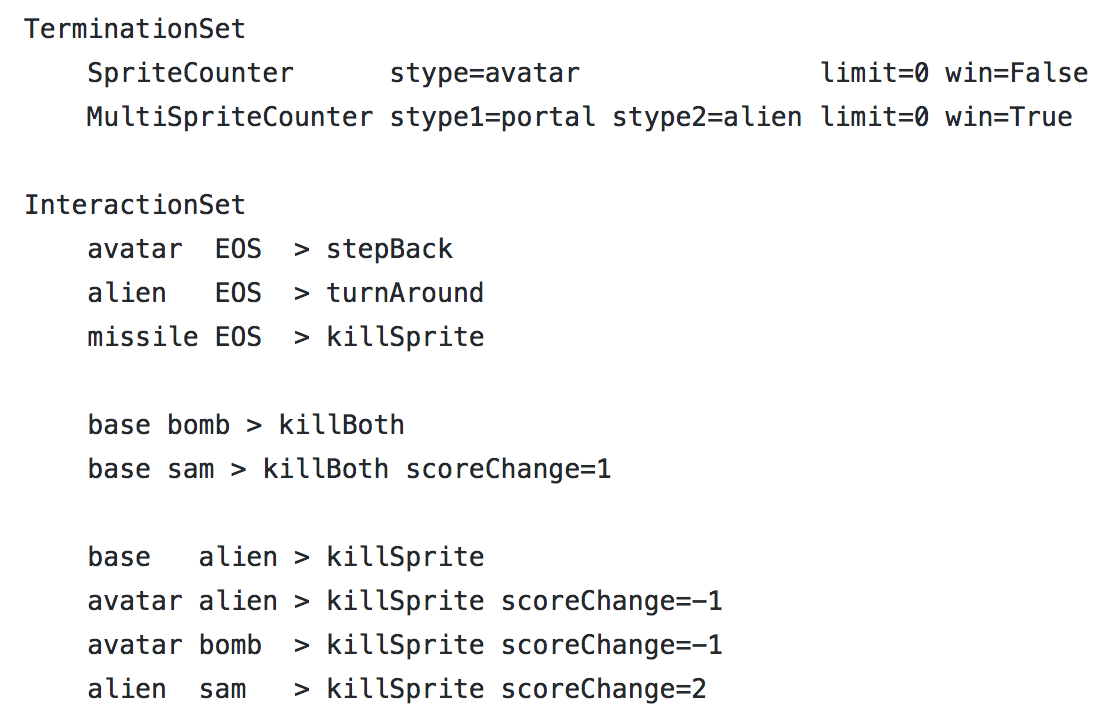Click win=False in SpriteCounter line
Image resolution: width=1112 pixels, height=712 pixels.
tap(1016, 73)
